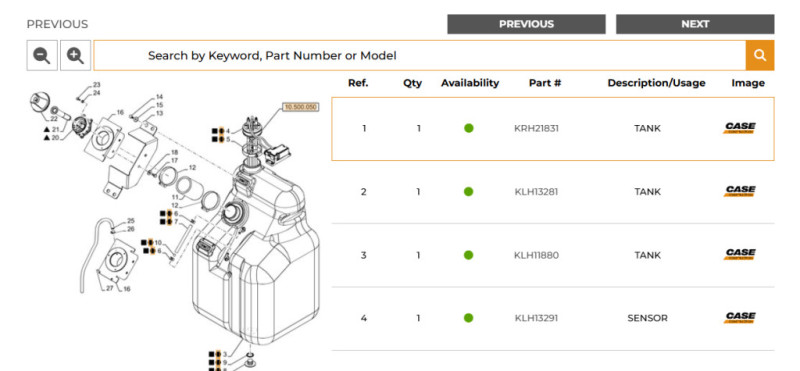Image resolution: width=800 pixels, height=371 pixels.
Task: Click the dark PREVIOUS button
Action: (527, 24)
